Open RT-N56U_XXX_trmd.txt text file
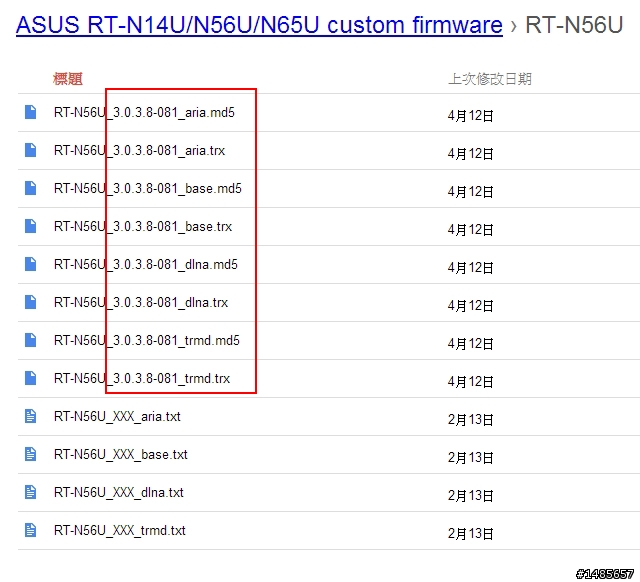This screenshot has height=582, width=640. 120,531
